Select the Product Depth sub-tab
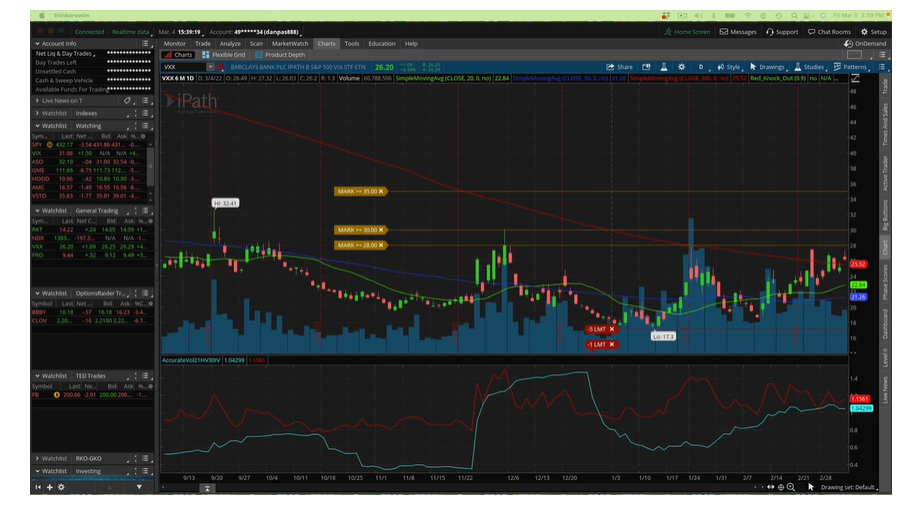Screen dimensions: 916x523 click(280, 54)
